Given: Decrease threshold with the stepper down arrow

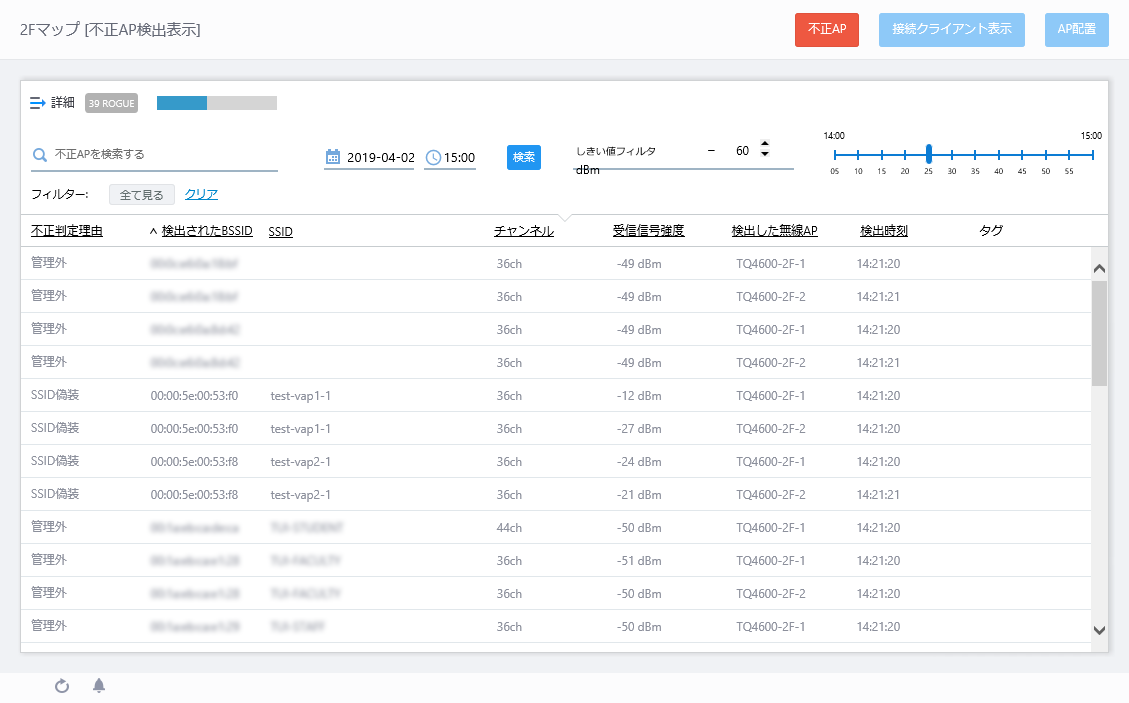Looking at the screenshot, I should 765,153.
